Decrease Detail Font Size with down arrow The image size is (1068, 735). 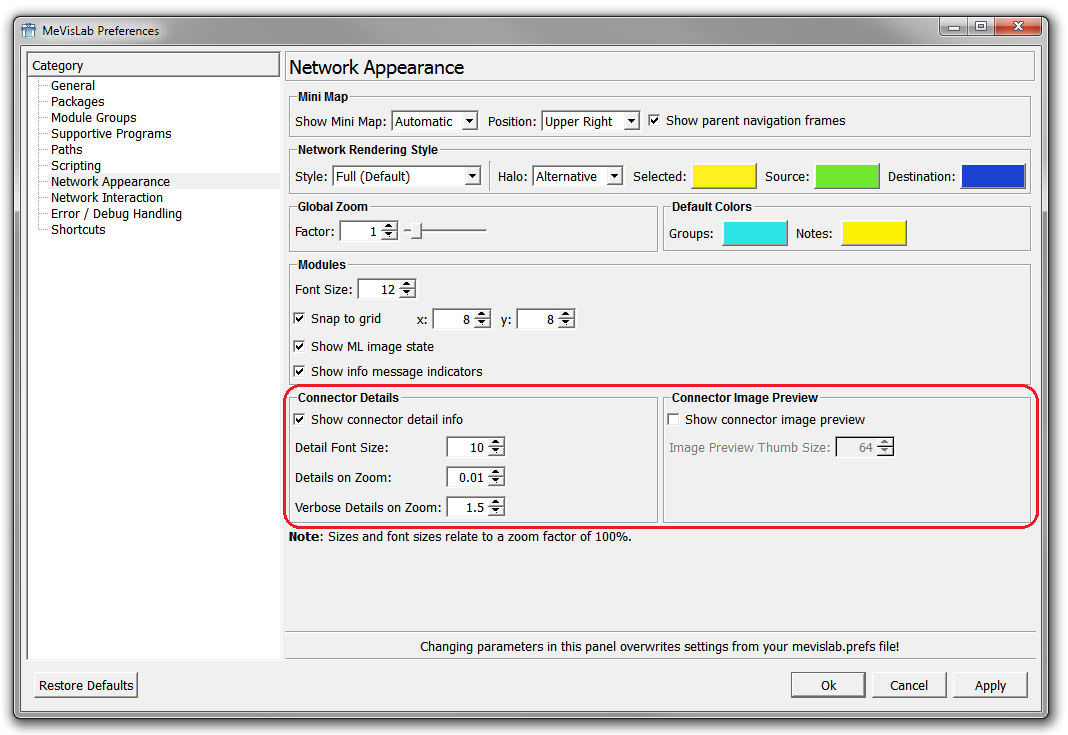click(496, 452)
